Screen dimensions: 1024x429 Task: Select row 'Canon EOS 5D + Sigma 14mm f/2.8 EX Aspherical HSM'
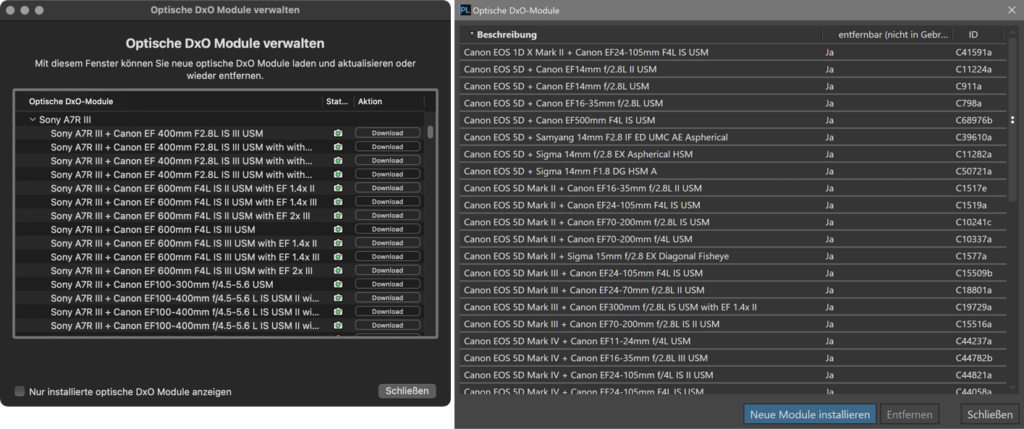734,154
